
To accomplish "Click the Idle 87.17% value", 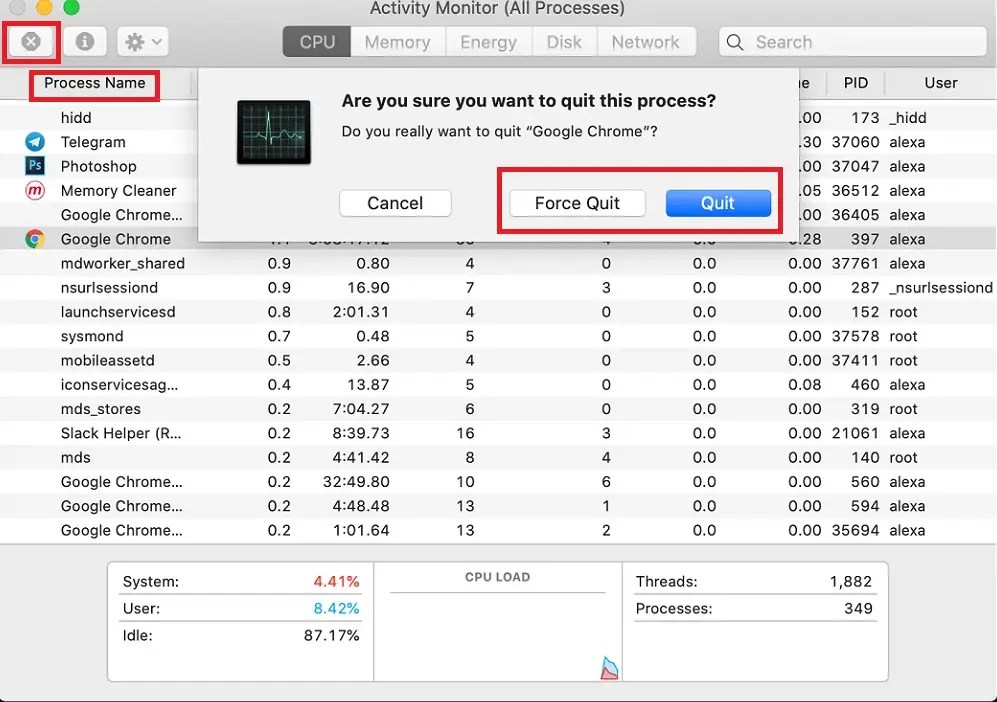I will (x=331, y=635).
